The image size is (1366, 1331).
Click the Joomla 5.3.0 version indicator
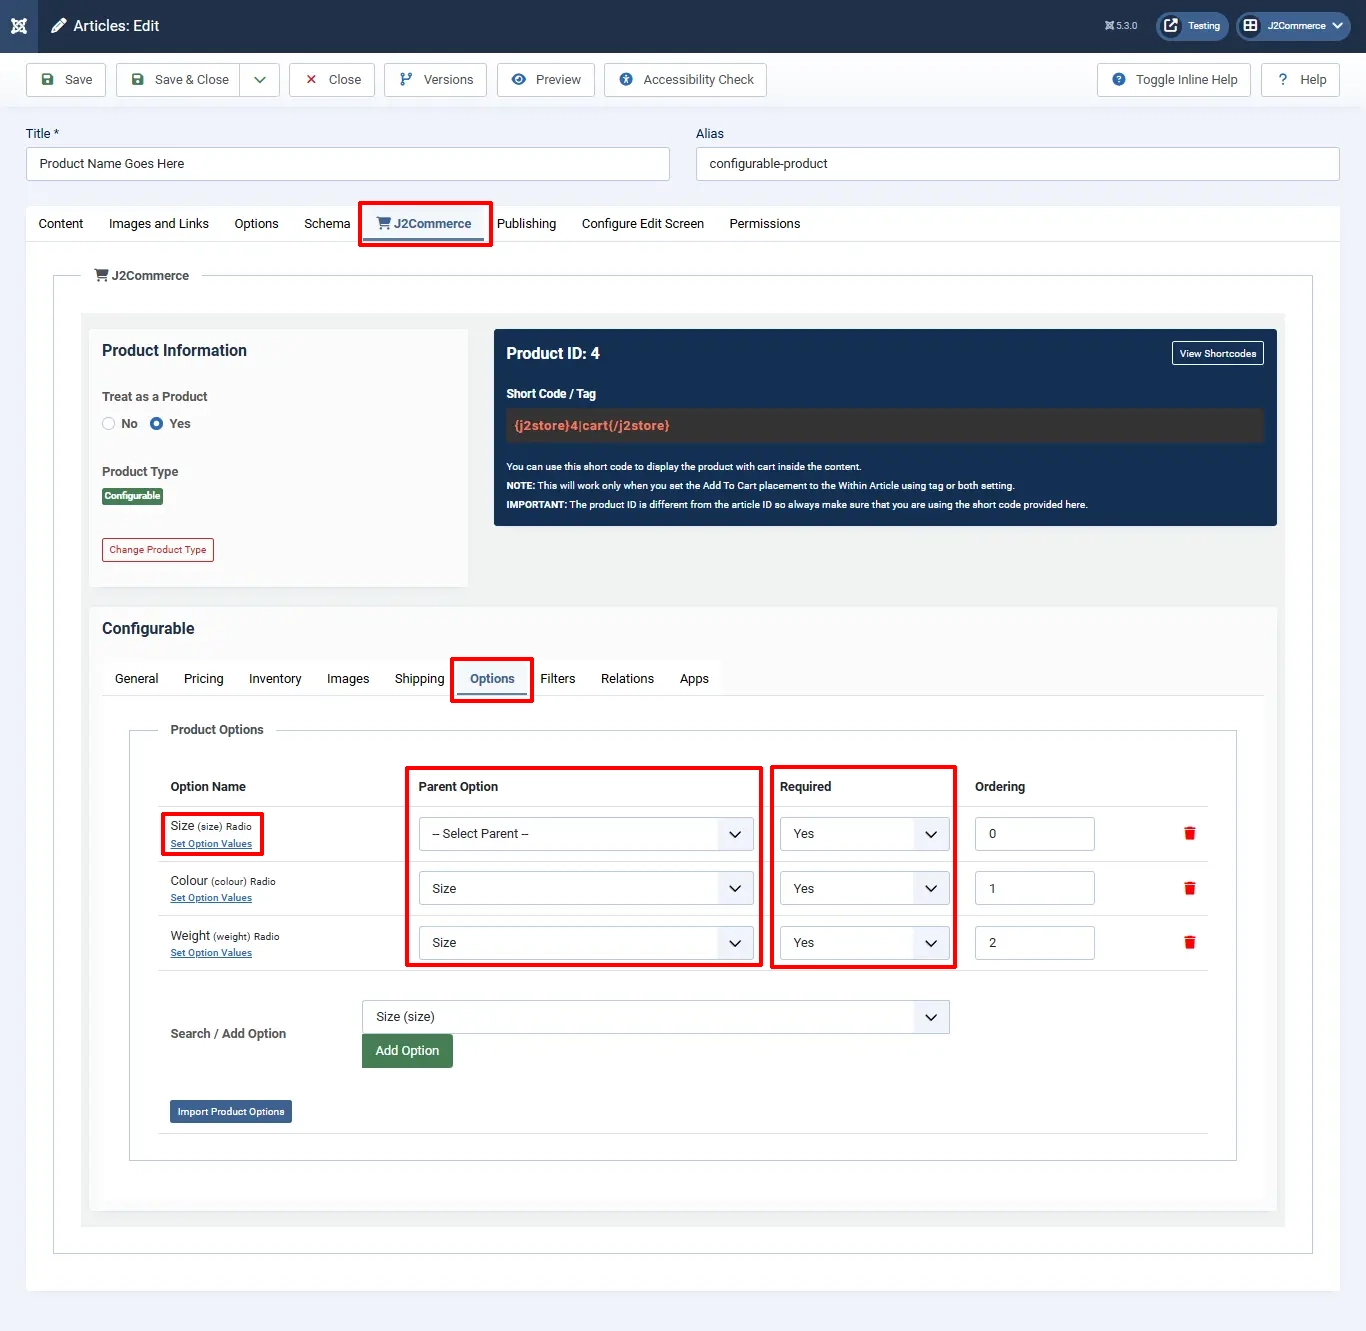point(1121,26)
